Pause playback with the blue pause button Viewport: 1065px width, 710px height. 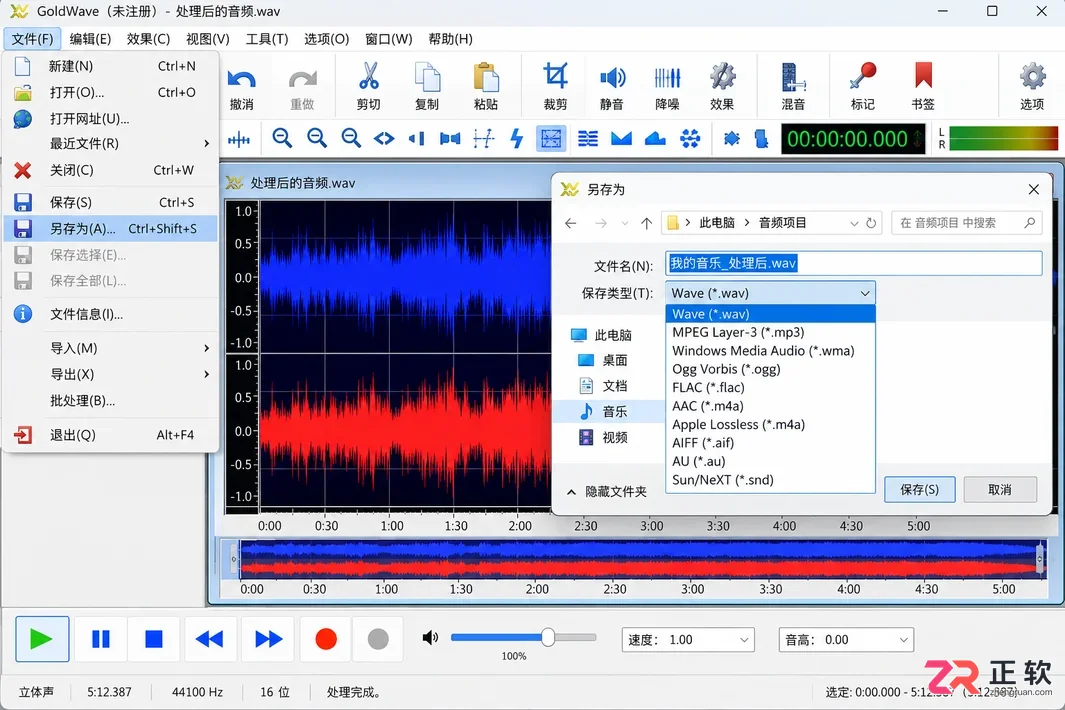(101, 639)
